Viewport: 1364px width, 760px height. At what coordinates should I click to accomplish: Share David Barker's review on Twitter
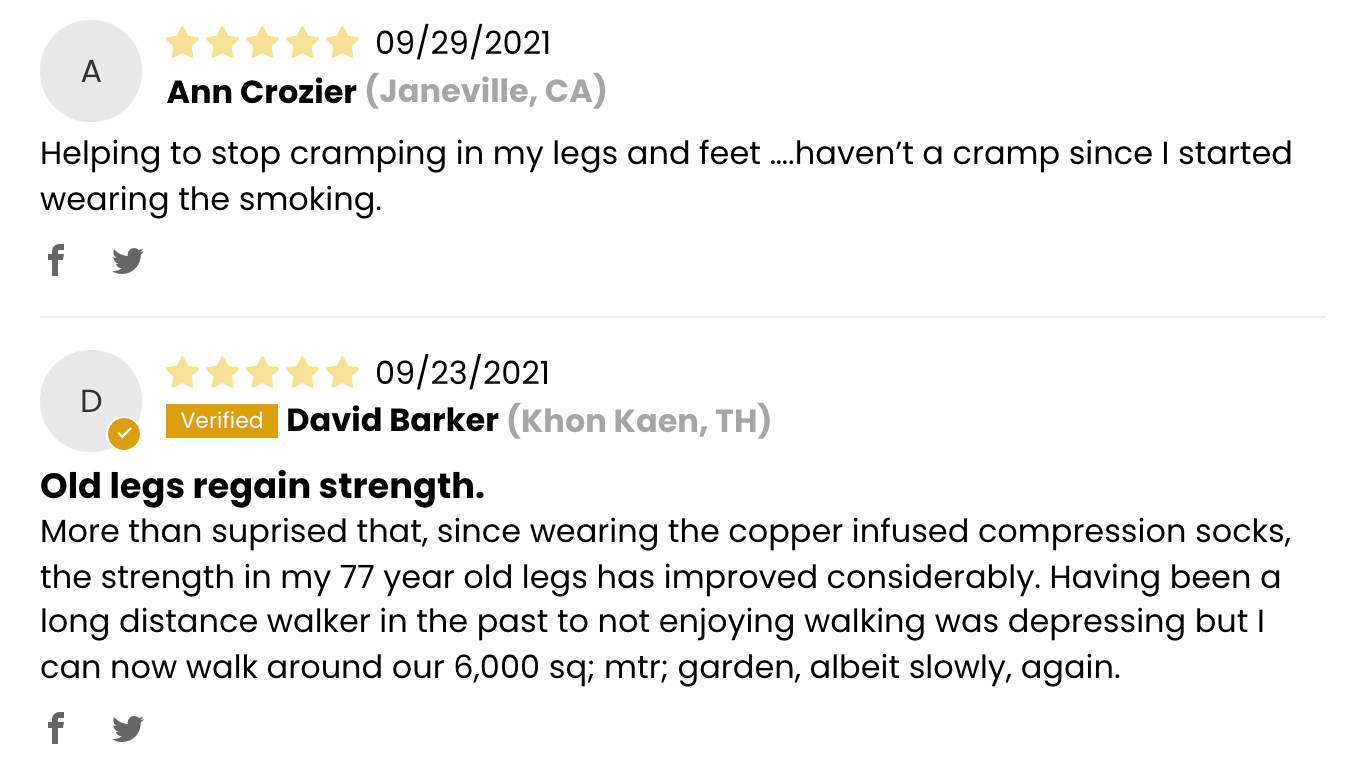128,729
